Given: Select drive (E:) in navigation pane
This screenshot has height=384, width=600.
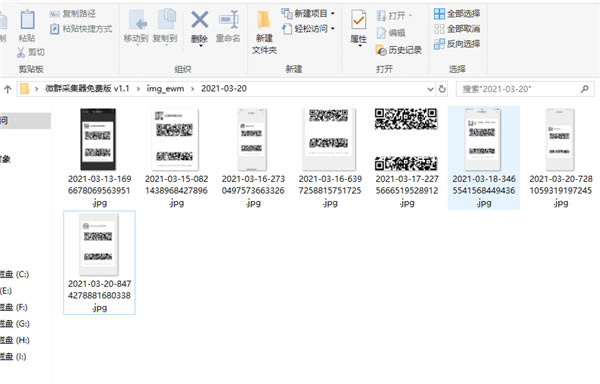Looking at the screenshot, I should point(6,291).
